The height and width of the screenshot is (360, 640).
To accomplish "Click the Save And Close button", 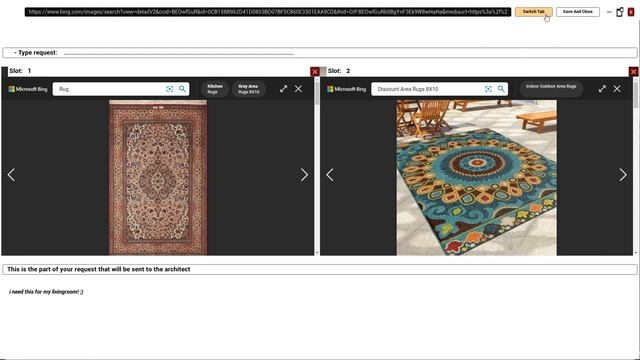I will (x=578, y=12).
